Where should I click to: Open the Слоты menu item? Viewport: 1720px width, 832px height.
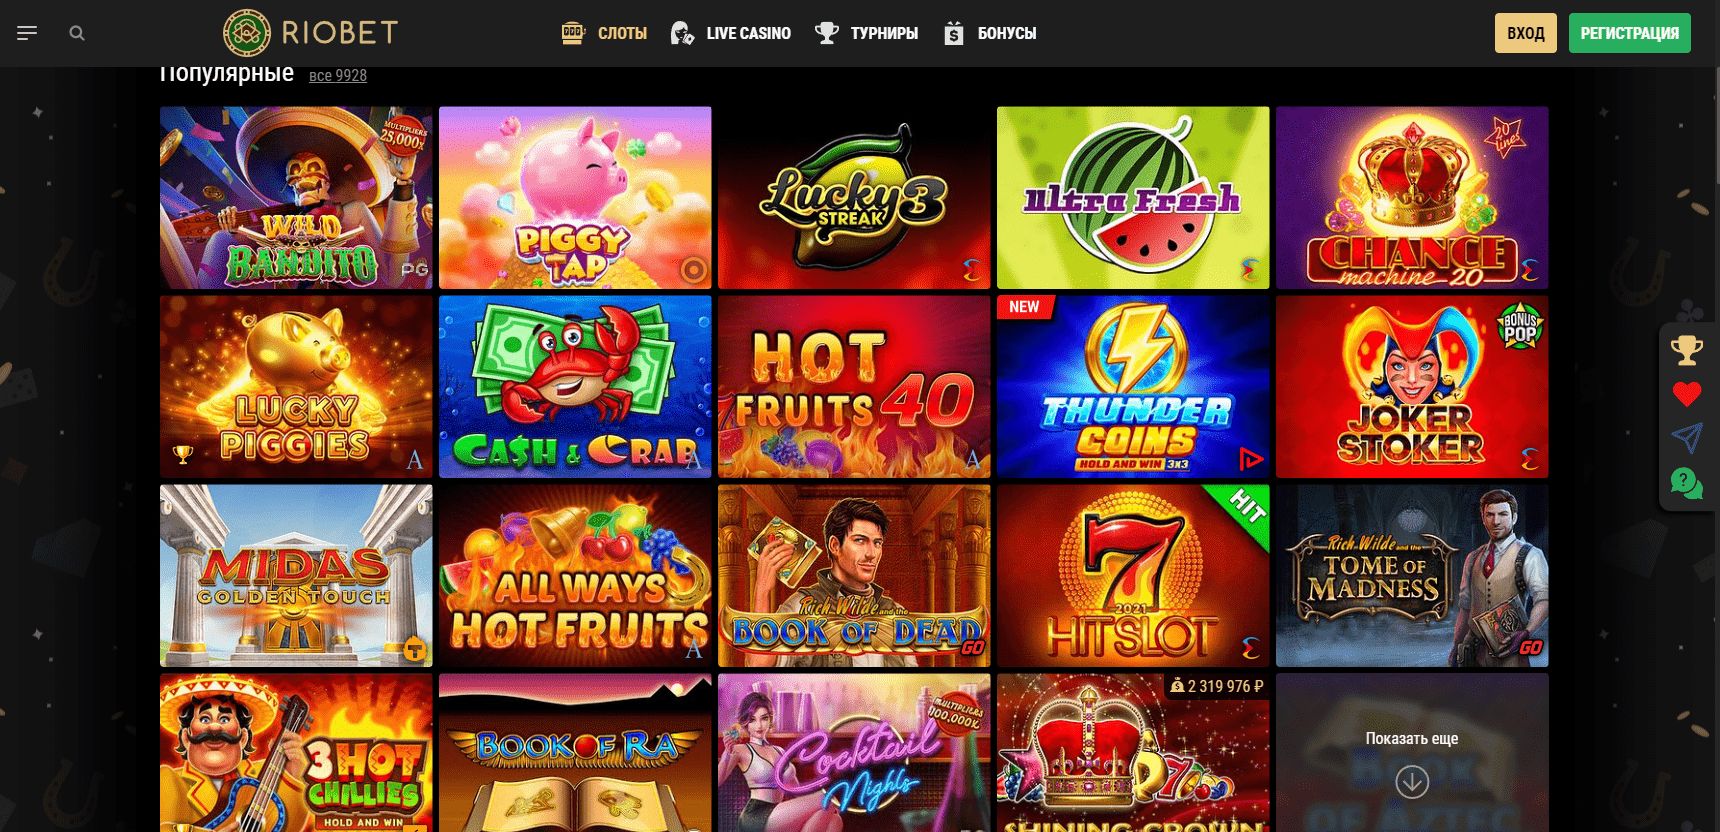pos(604,33)
